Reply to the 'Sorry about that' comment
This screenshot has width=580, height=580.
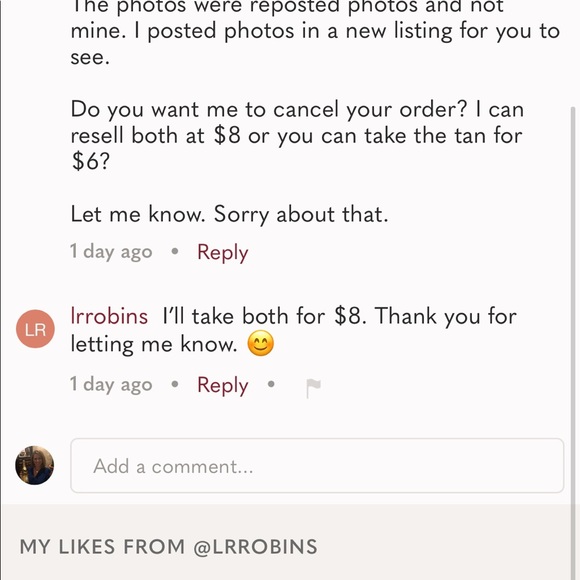[x=223, y=253]
